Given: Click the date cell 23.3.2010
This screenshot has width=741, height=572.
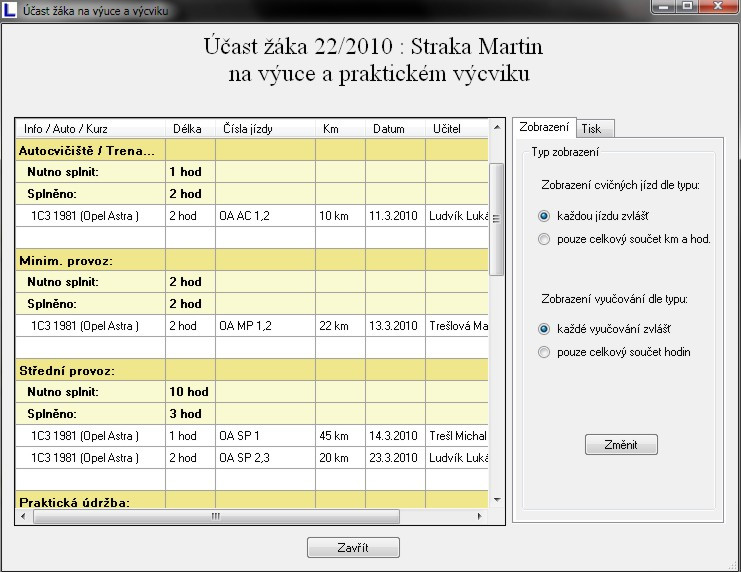Looking at the screenshot, I should (x=395, y=458).
